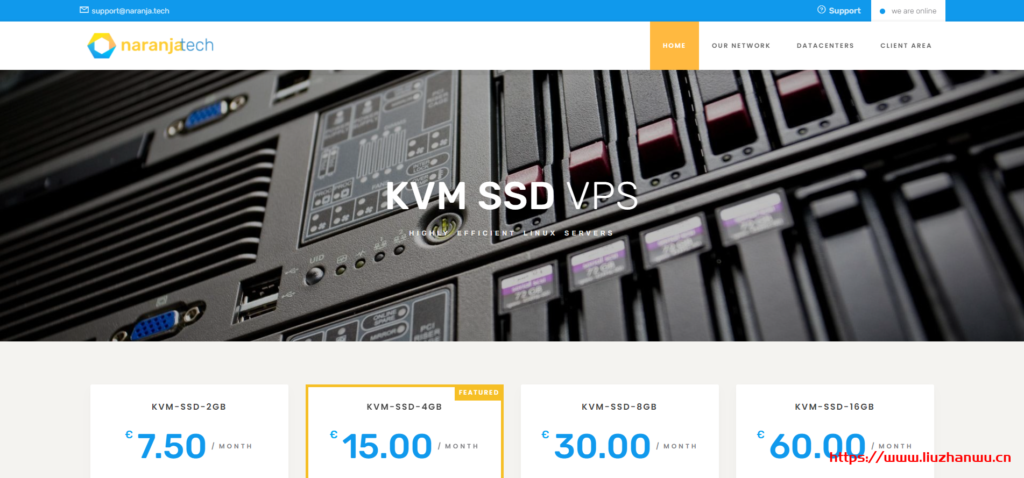Click the blue online status dot
Image resolution: width=1024 pixels, height=478 pixels.
[x=882, y=11]
